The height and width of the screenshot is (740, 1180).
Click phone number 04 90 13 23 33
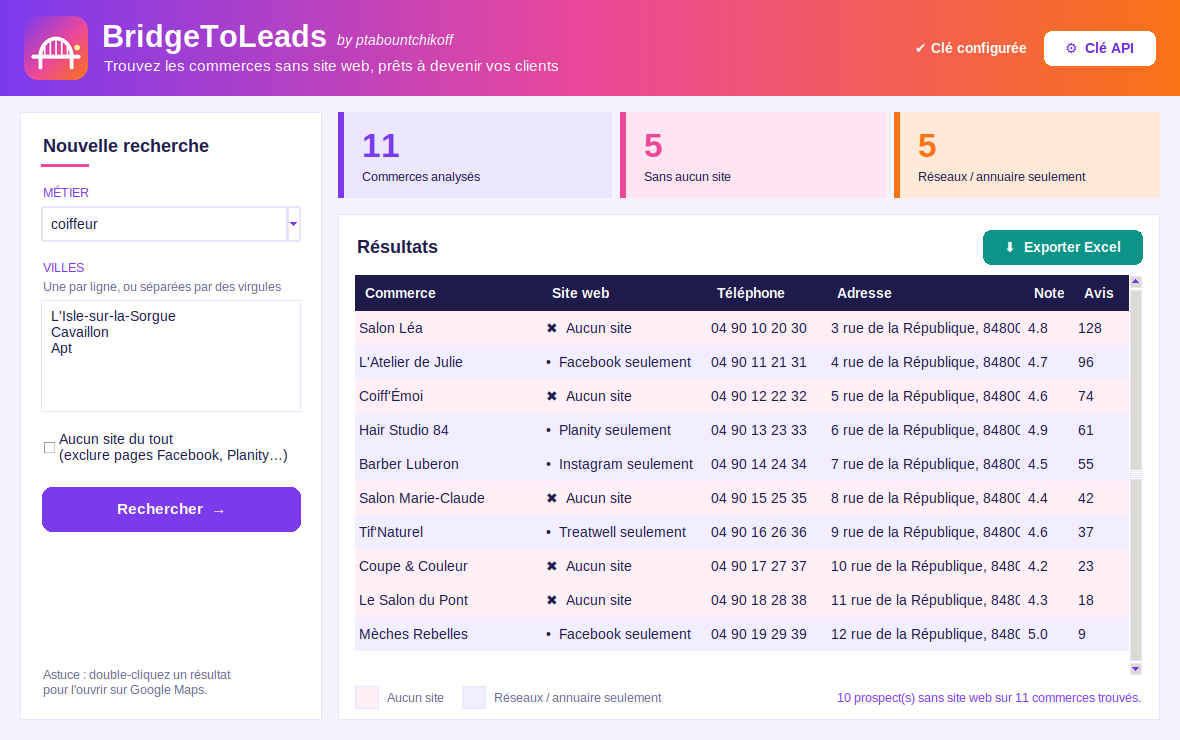tap(759, 430)
